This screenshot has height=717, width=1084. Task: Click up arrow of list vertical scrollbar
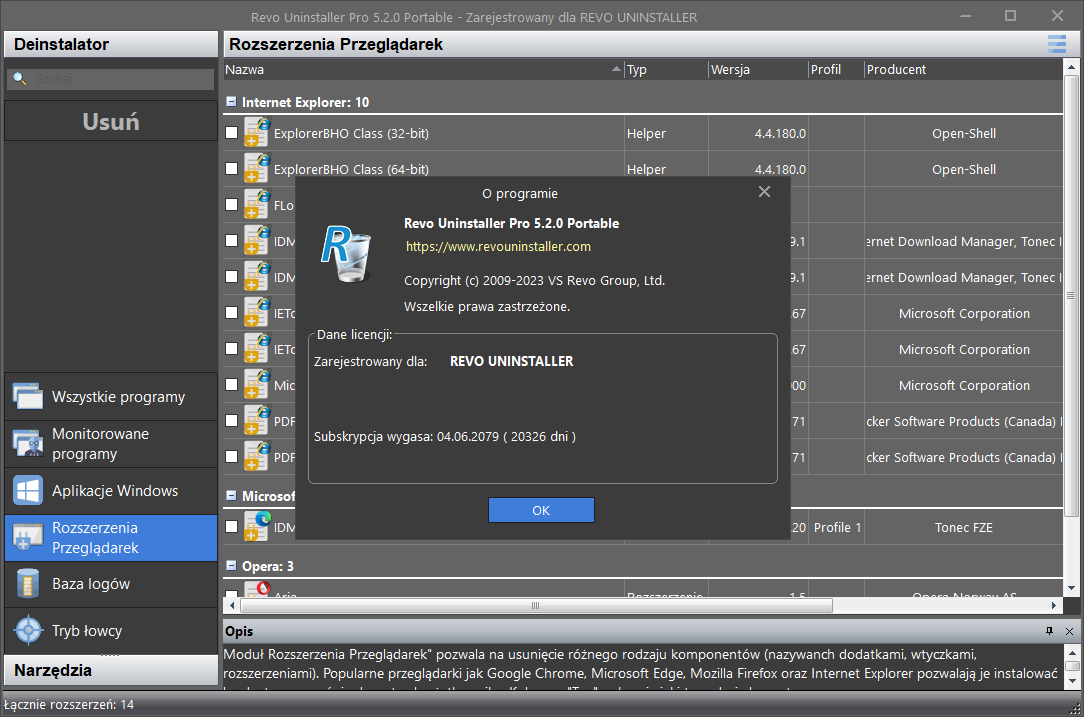tap(1070, 68)
